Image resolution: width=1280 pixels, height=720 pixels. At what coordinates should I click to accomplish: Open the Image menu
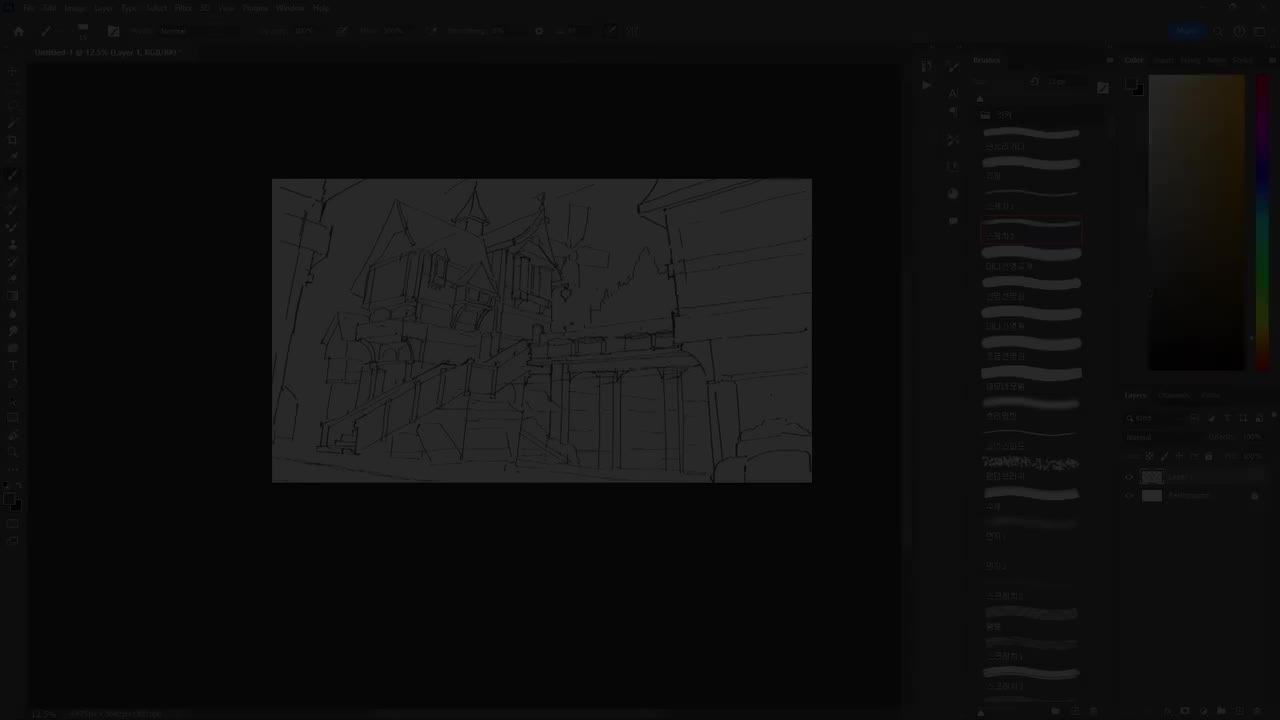(75, 8)
